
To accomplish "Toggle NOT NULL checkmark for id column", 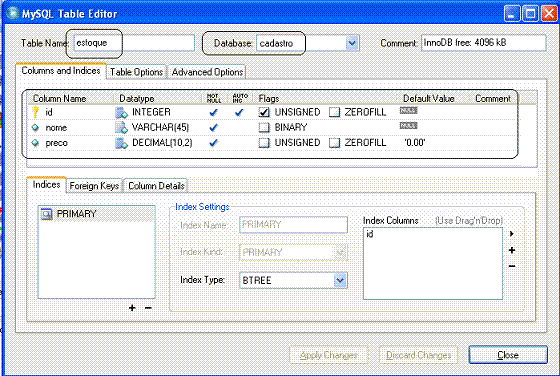I will coord(214,112).
